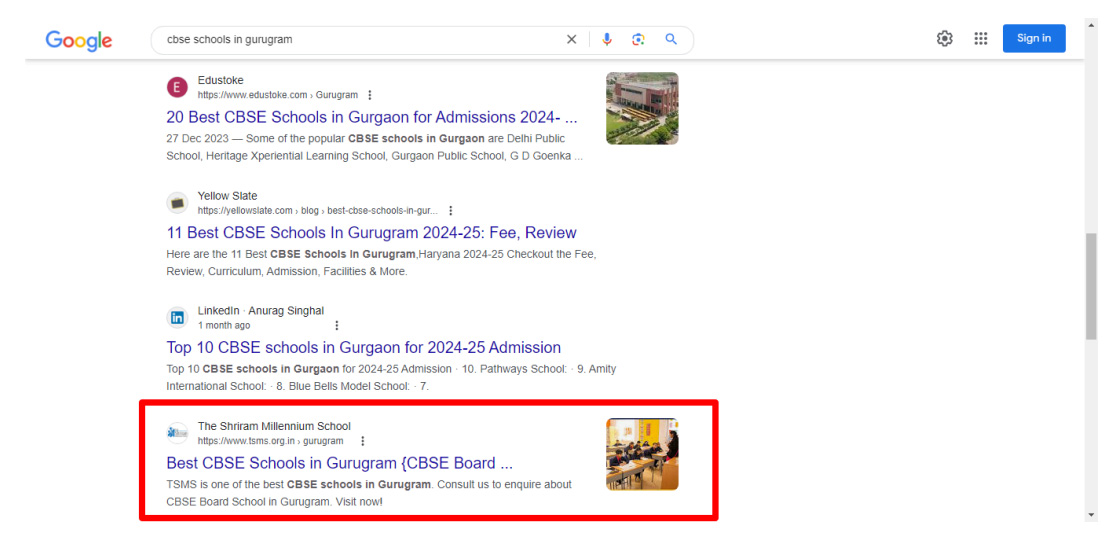Viewport: 1107px width, 540px height.
Task: Click the Edustoke school building thumbnail
Action: click(642, 108)
